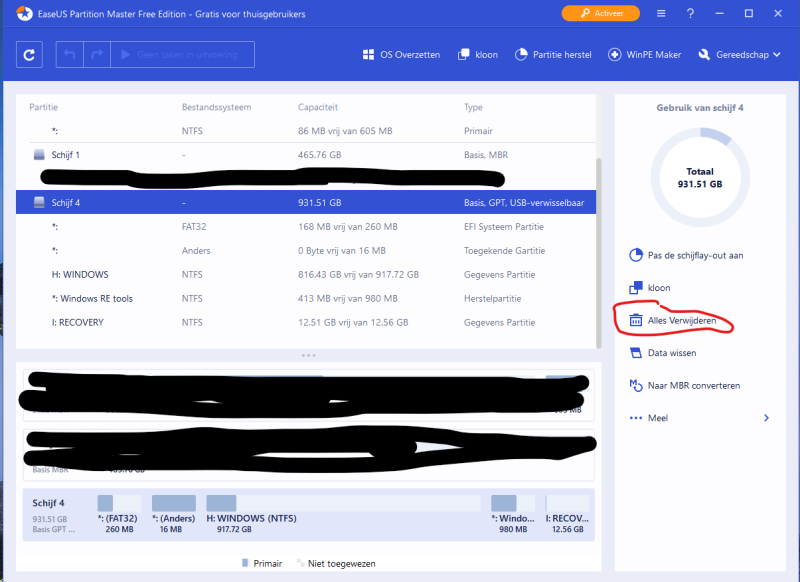This screenshot has width=800, height=582.
Task: Click the refresh disk icon
Action: pyautogui.click(x=29, y=55)
